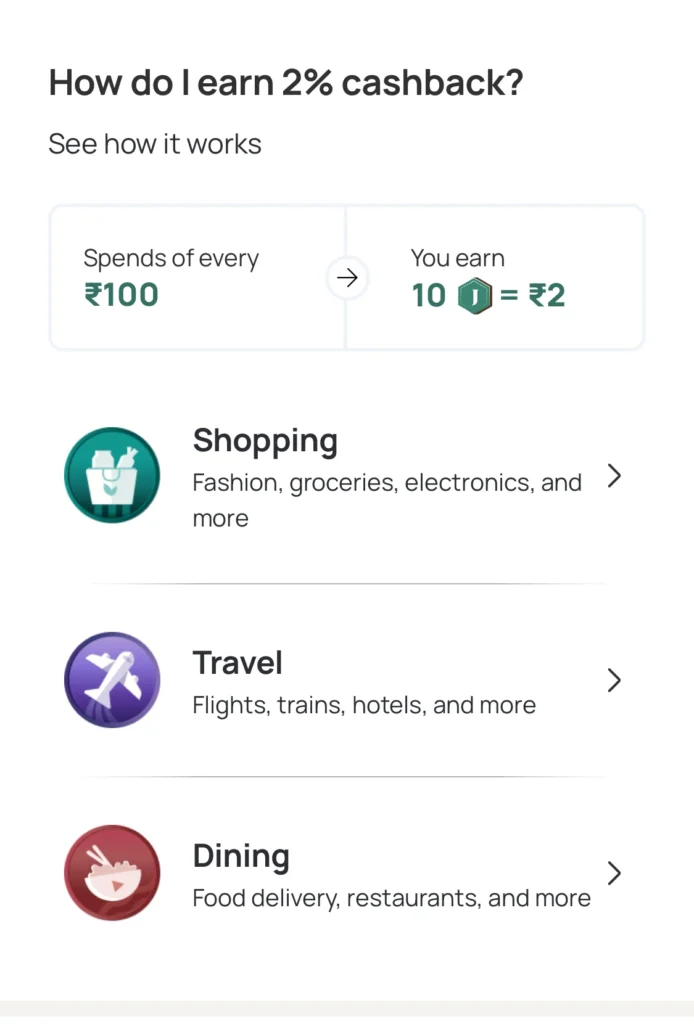This screenshot has width=694, height=1024.
Task: Tap the green hexagon coin icon
Action: 475,296
